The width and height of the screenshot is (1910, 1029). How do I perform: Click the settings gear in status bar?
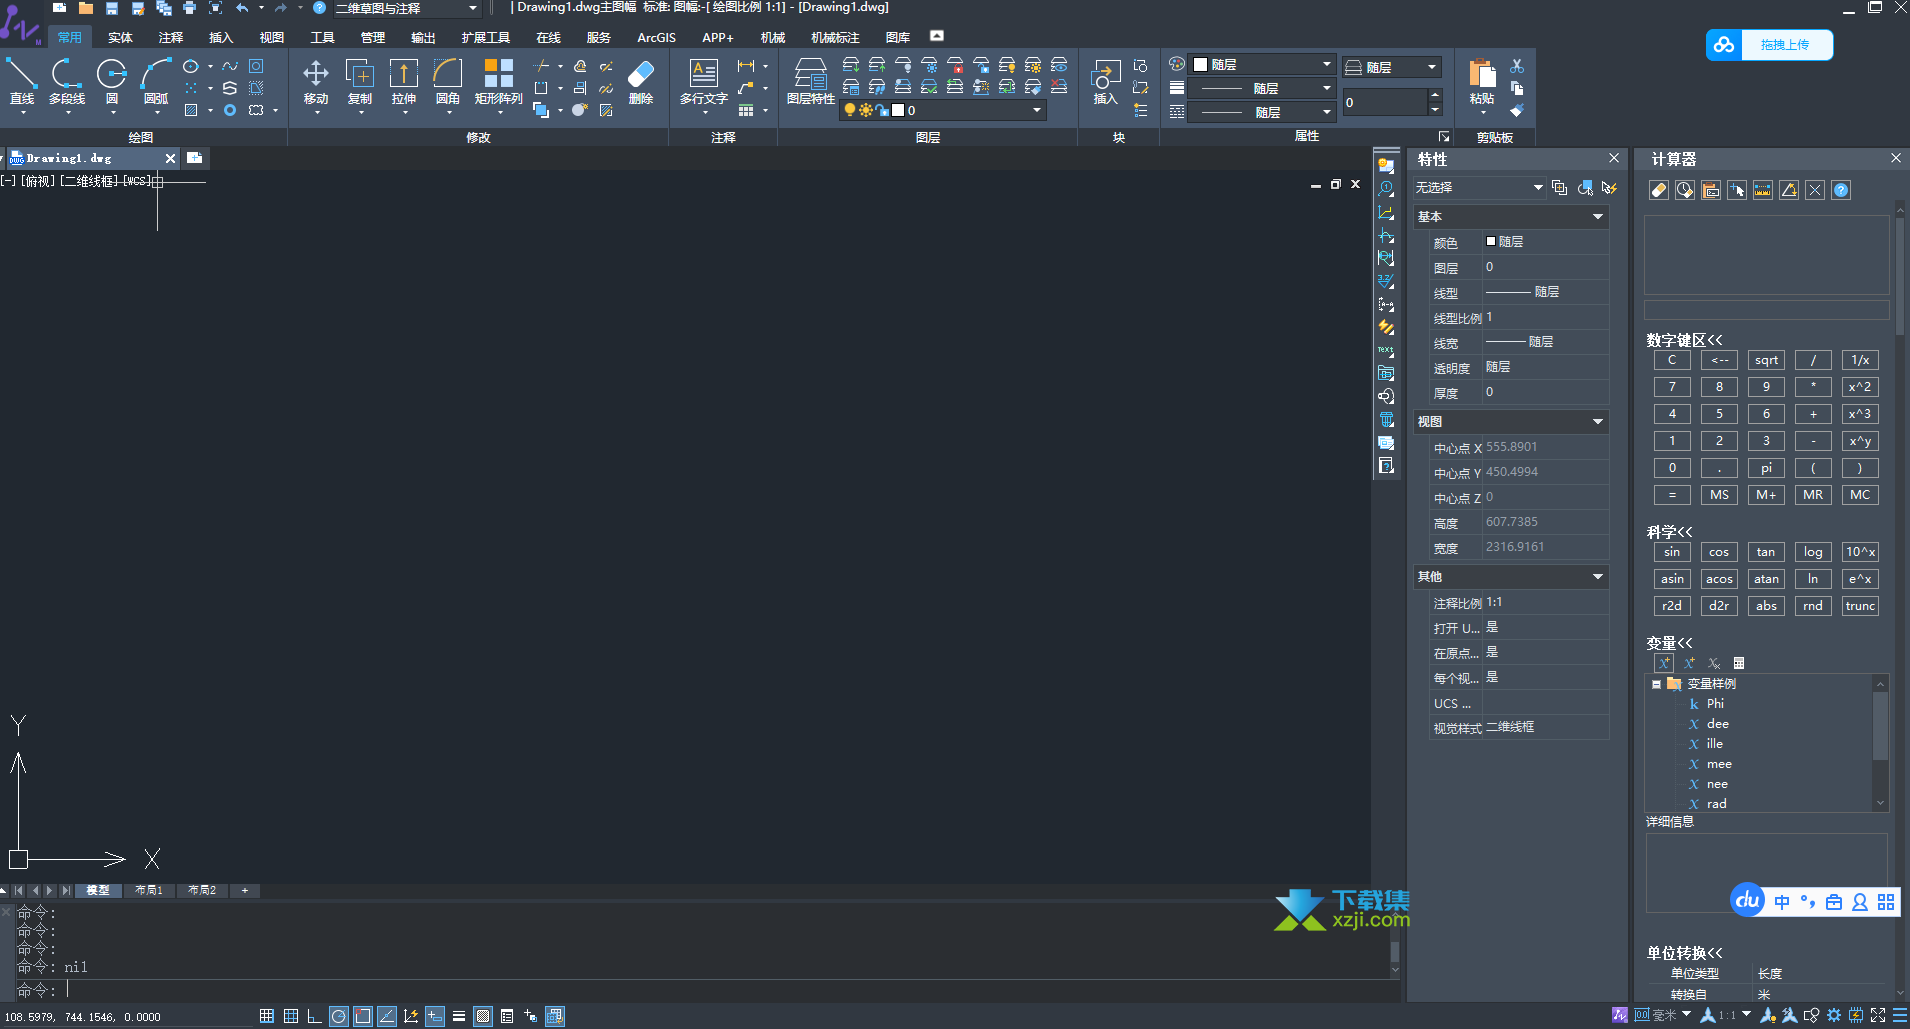click(1834, 1015)
